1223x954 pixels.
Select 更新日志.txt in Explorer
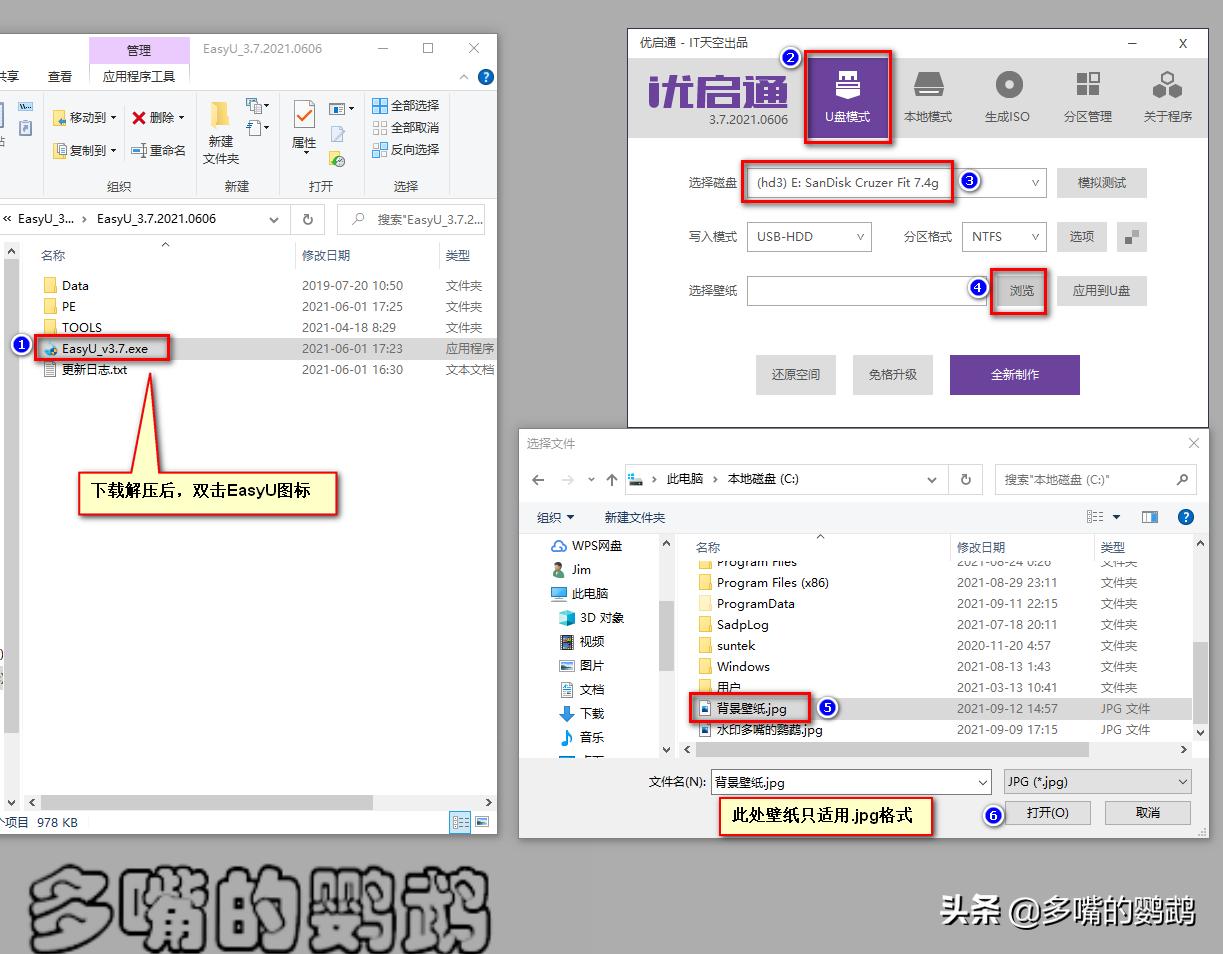94,369
